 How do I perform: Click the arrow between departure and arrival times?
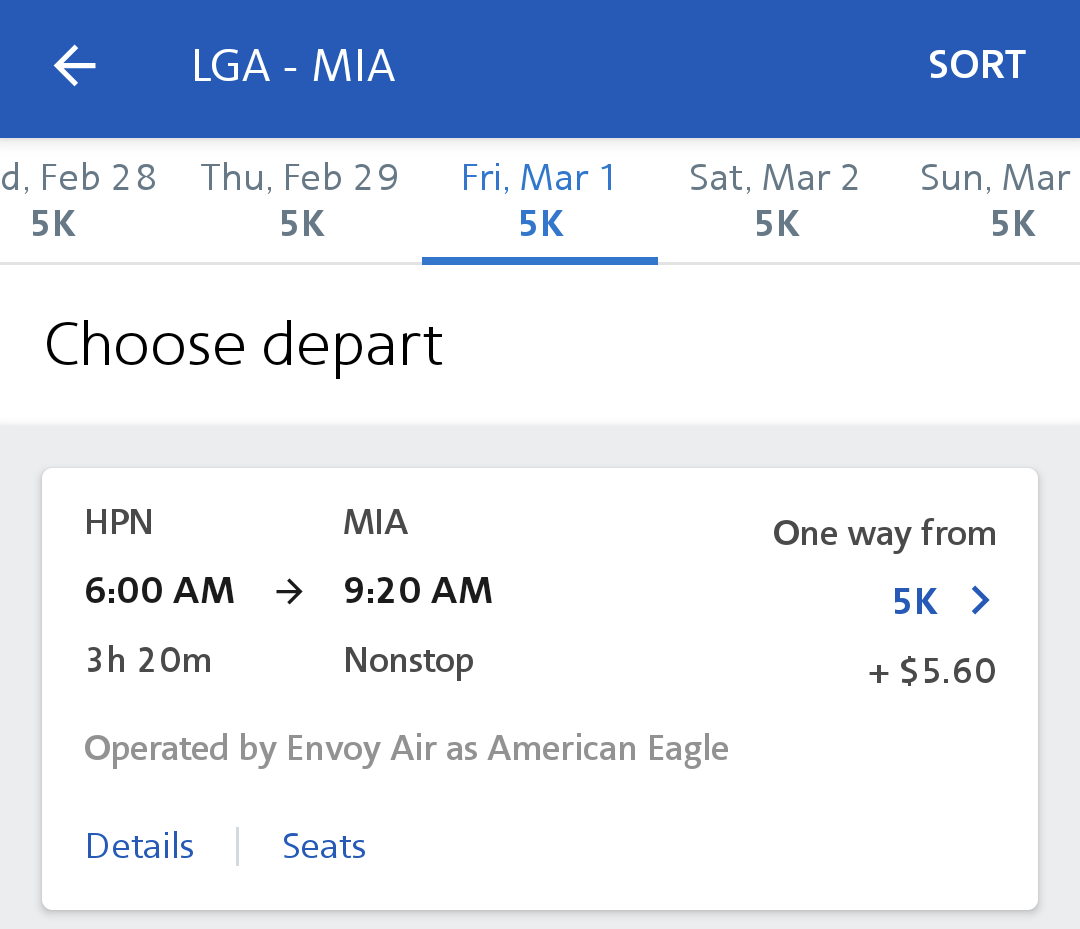(289, 592)
